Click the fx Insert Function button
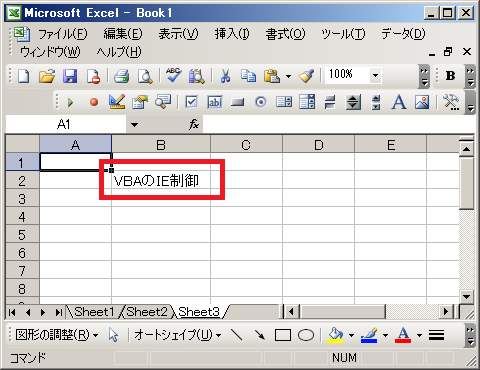Viewport: 480px width, 370px height. (x=194, y=125)
